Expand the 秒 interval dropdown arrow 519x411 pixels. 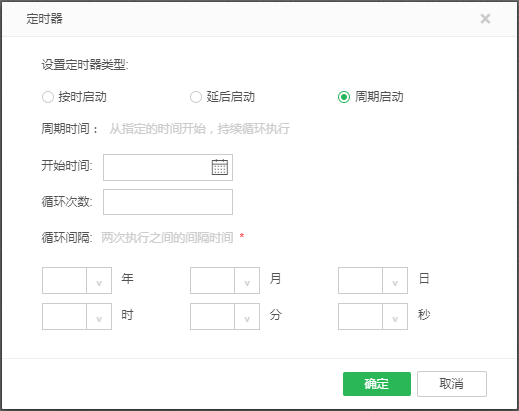[395, 316]
